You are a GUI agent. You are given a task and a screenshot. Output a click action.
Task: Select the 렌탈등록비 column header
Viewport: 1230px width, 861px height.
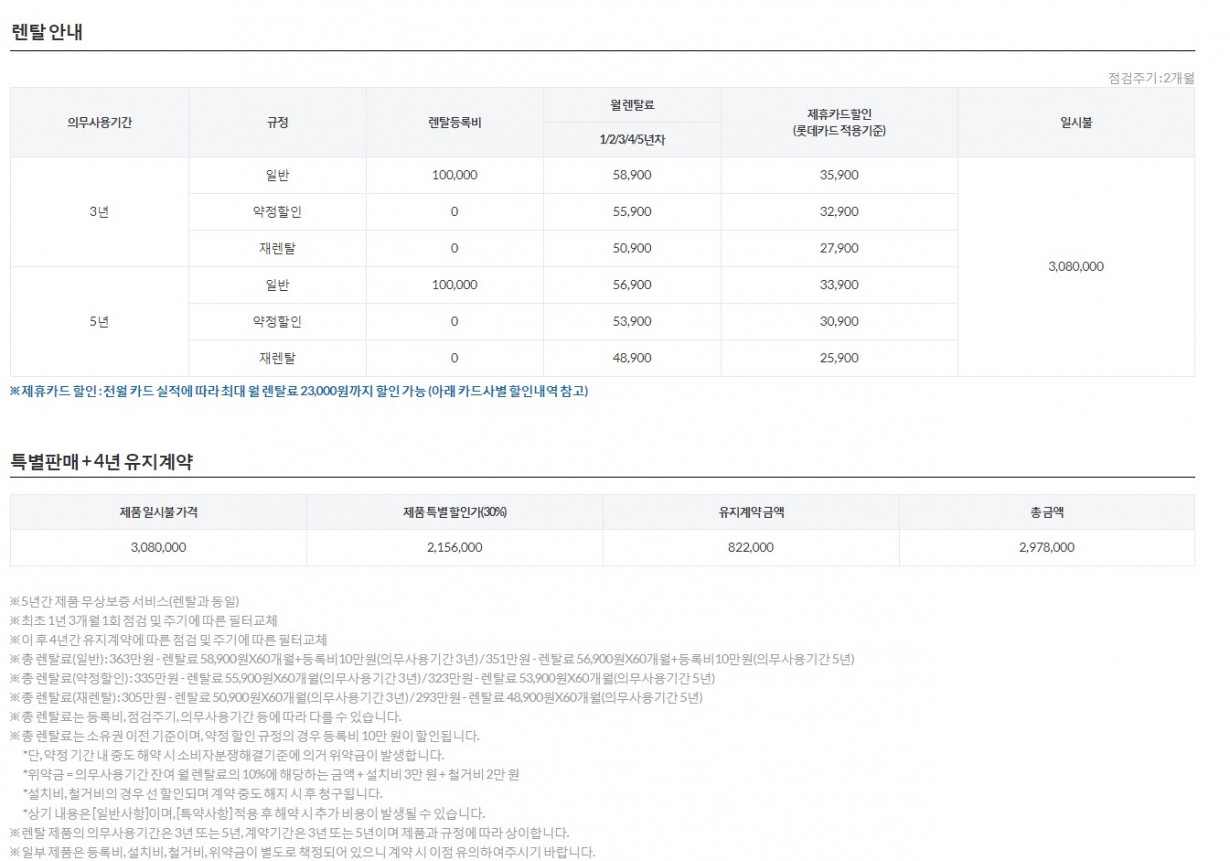click(x=454, y=122)
